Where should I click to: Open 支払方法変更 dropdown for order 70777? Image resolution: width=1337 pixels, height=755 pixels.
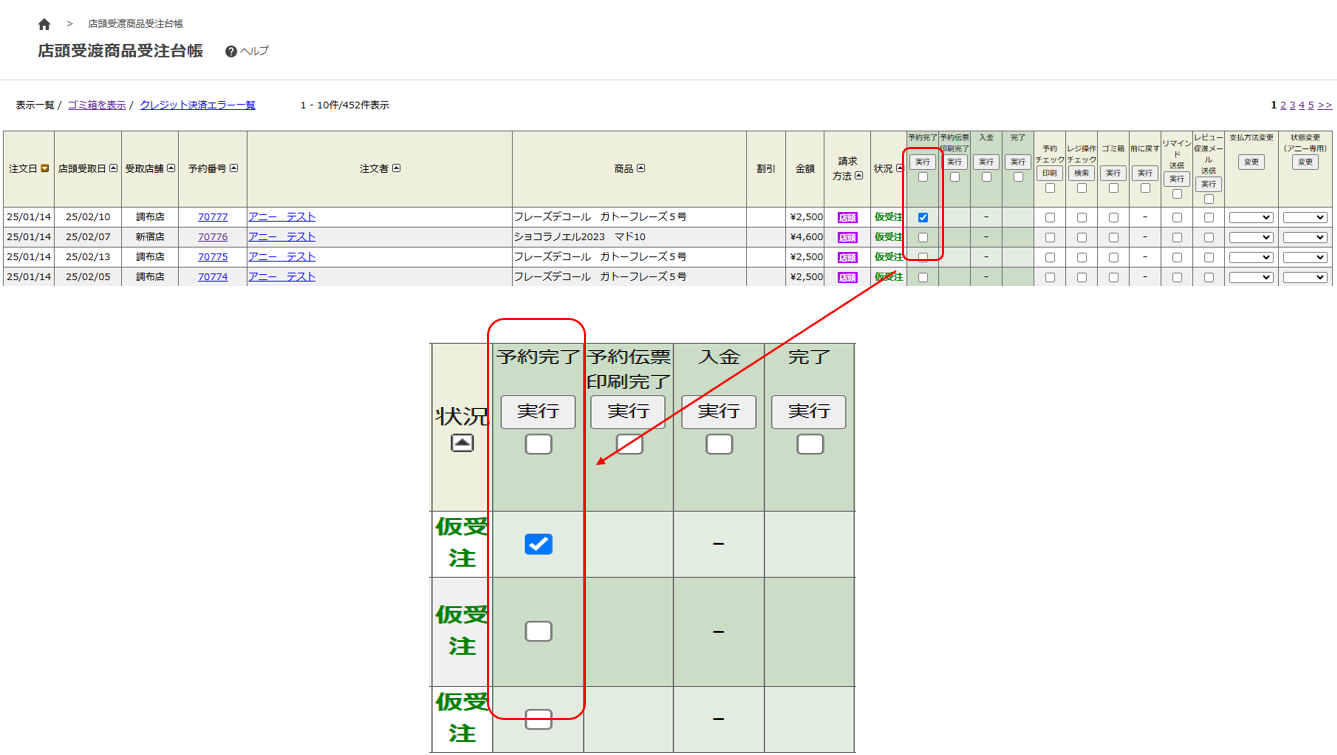(x=1251, y=217)
